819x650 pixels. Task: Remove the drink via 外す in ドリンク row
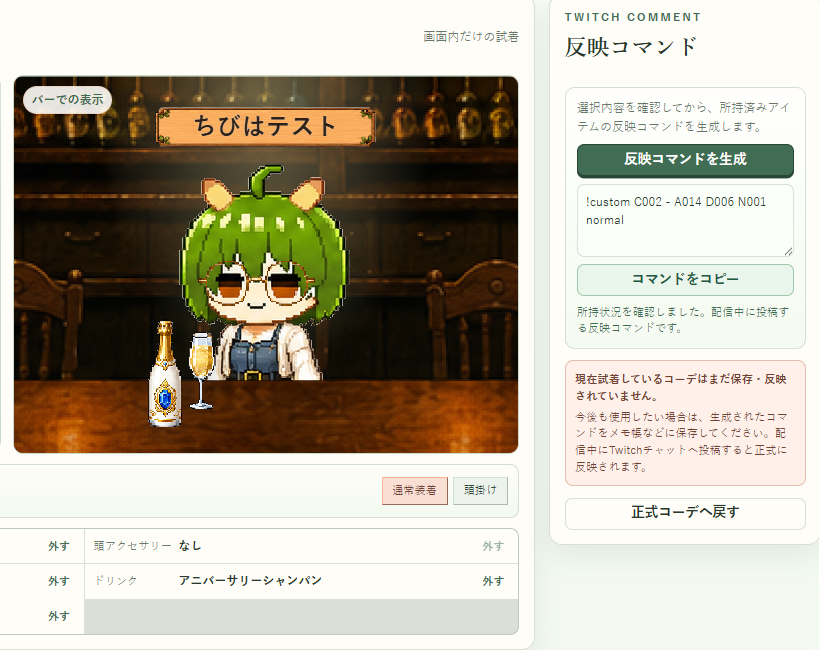coord(493,581)
